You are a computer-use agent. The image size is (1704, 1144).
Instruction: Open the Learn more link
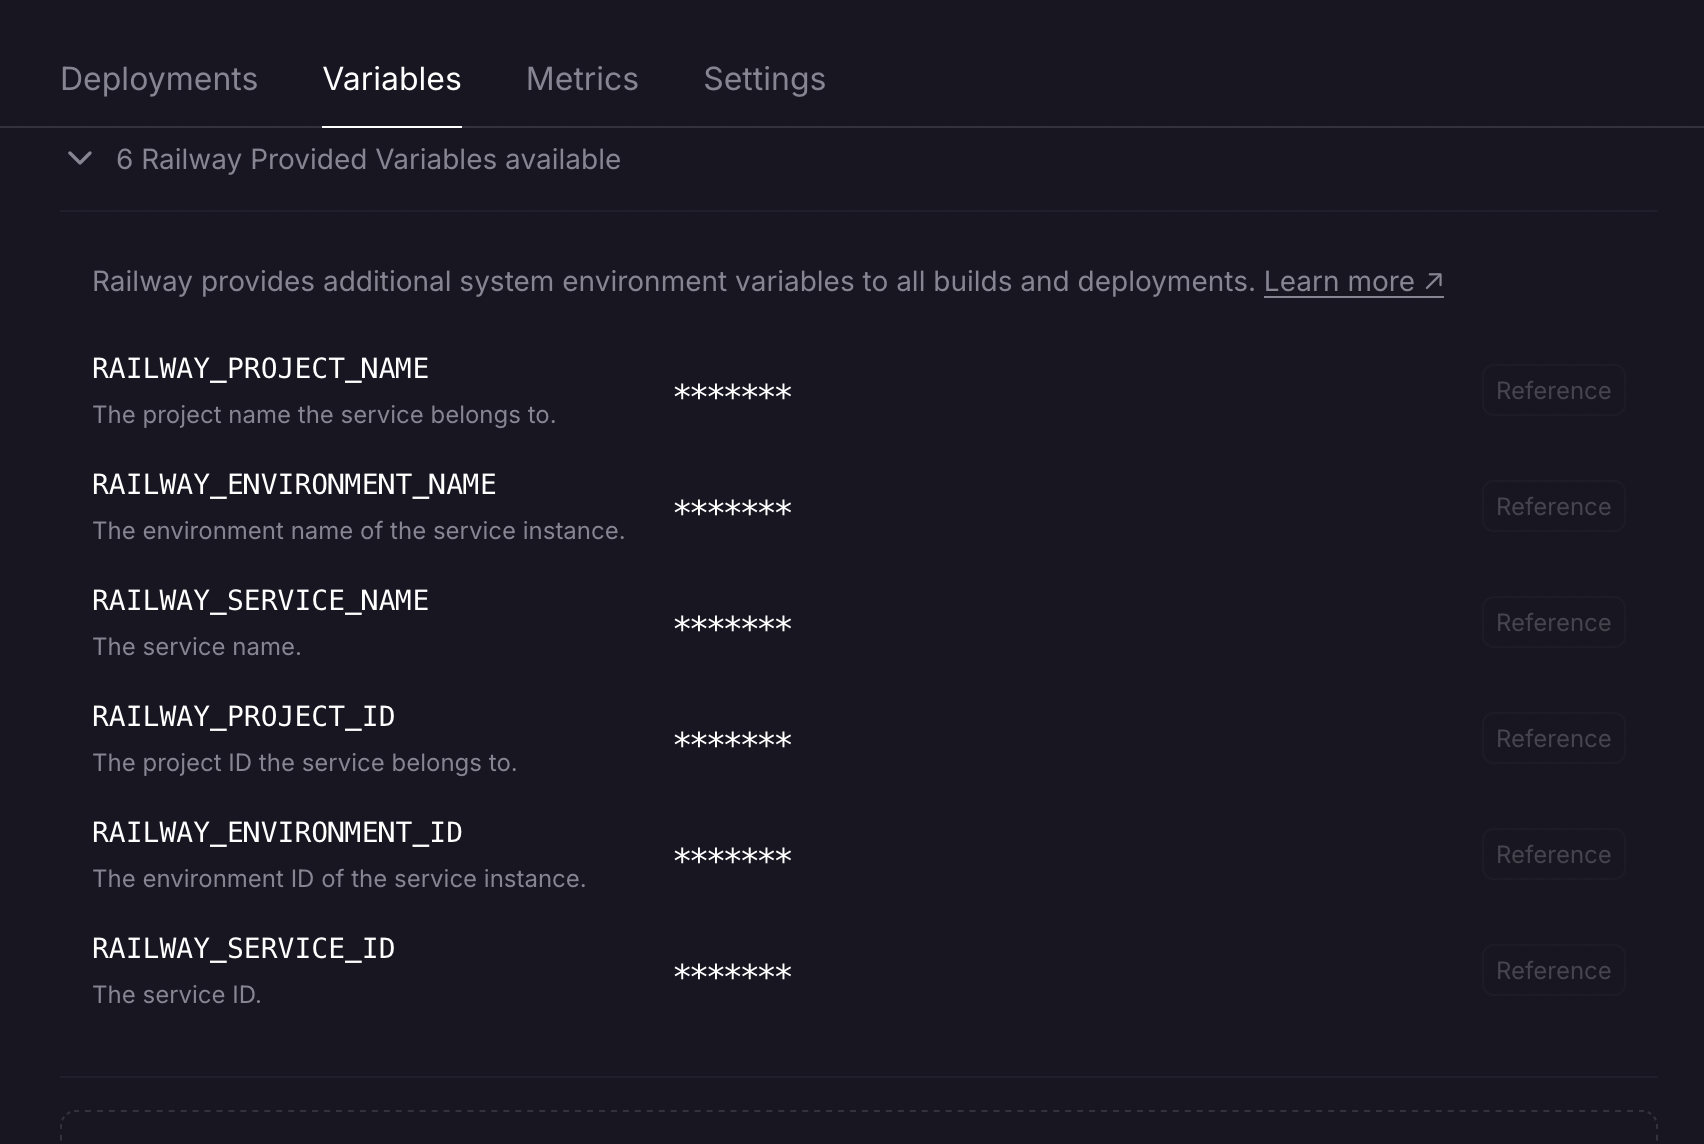(x=1352, y=282)
